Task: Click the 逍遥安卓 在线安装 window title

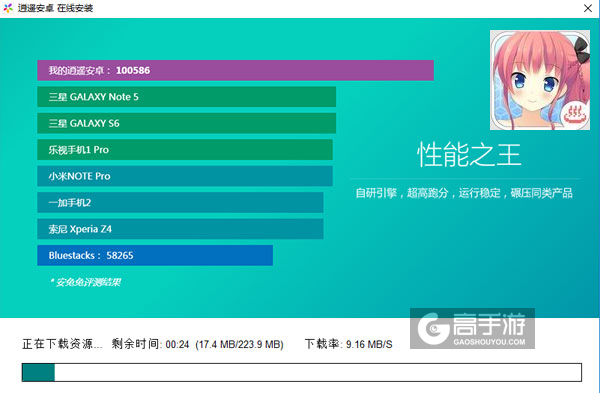Action: (55, 8)
